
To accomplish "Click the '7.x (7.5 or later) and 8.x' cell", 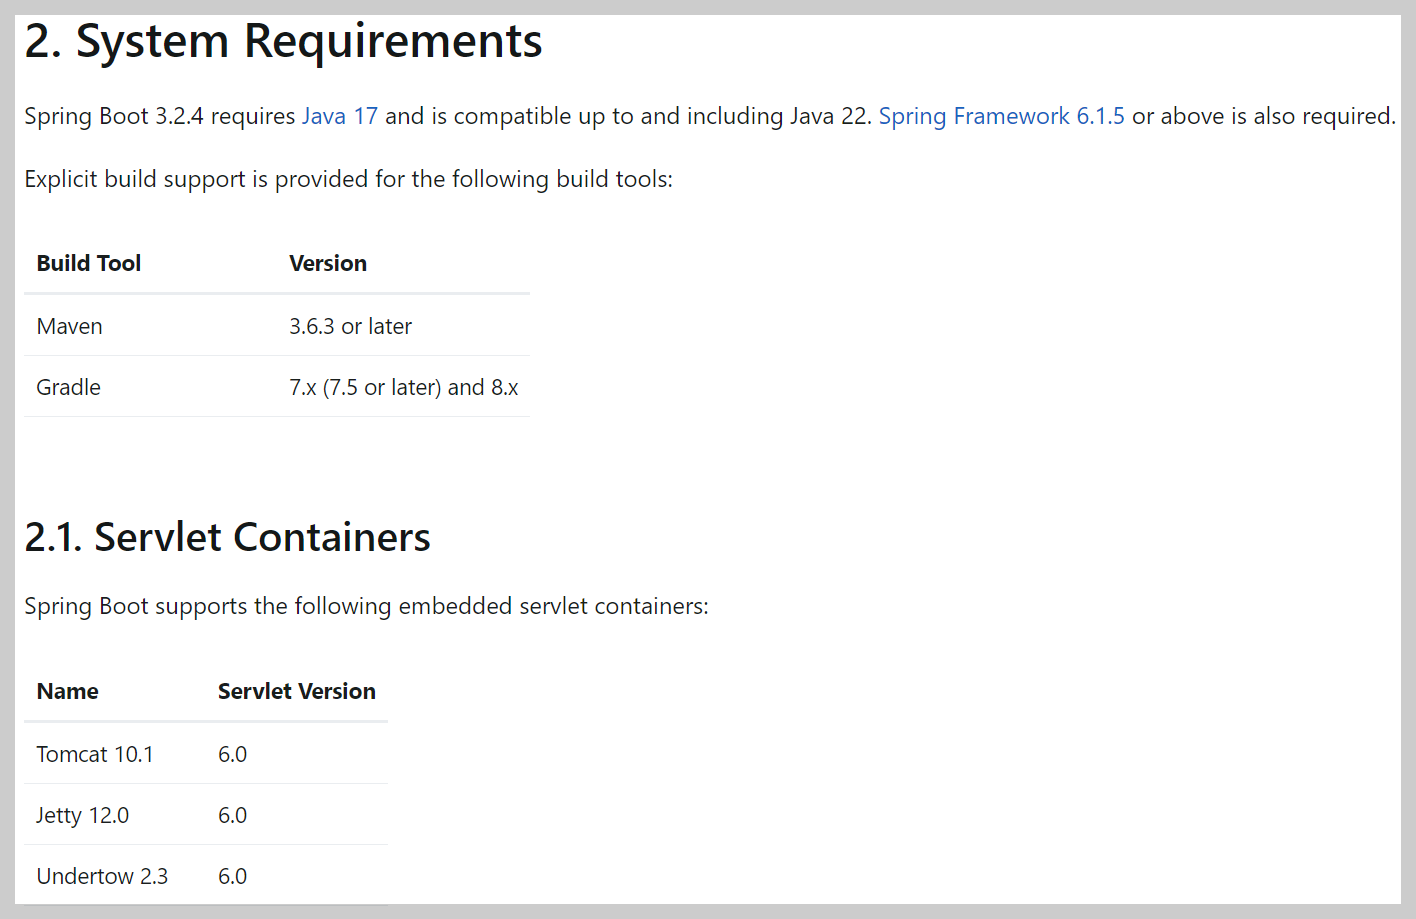I will point(404,387).
